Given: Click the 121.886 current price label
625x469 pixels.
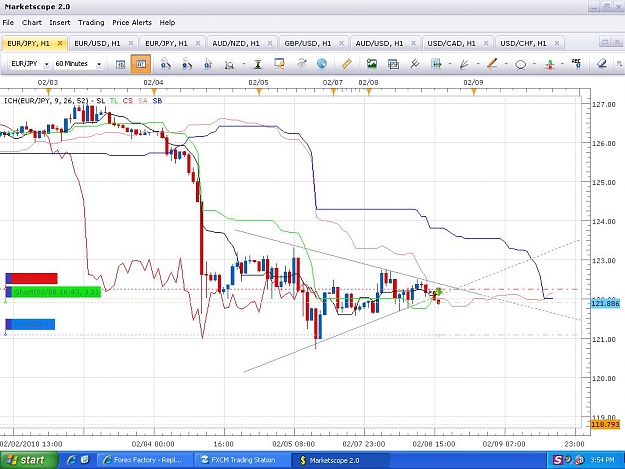Looking at the screenshot, I should tap(605, 304).
